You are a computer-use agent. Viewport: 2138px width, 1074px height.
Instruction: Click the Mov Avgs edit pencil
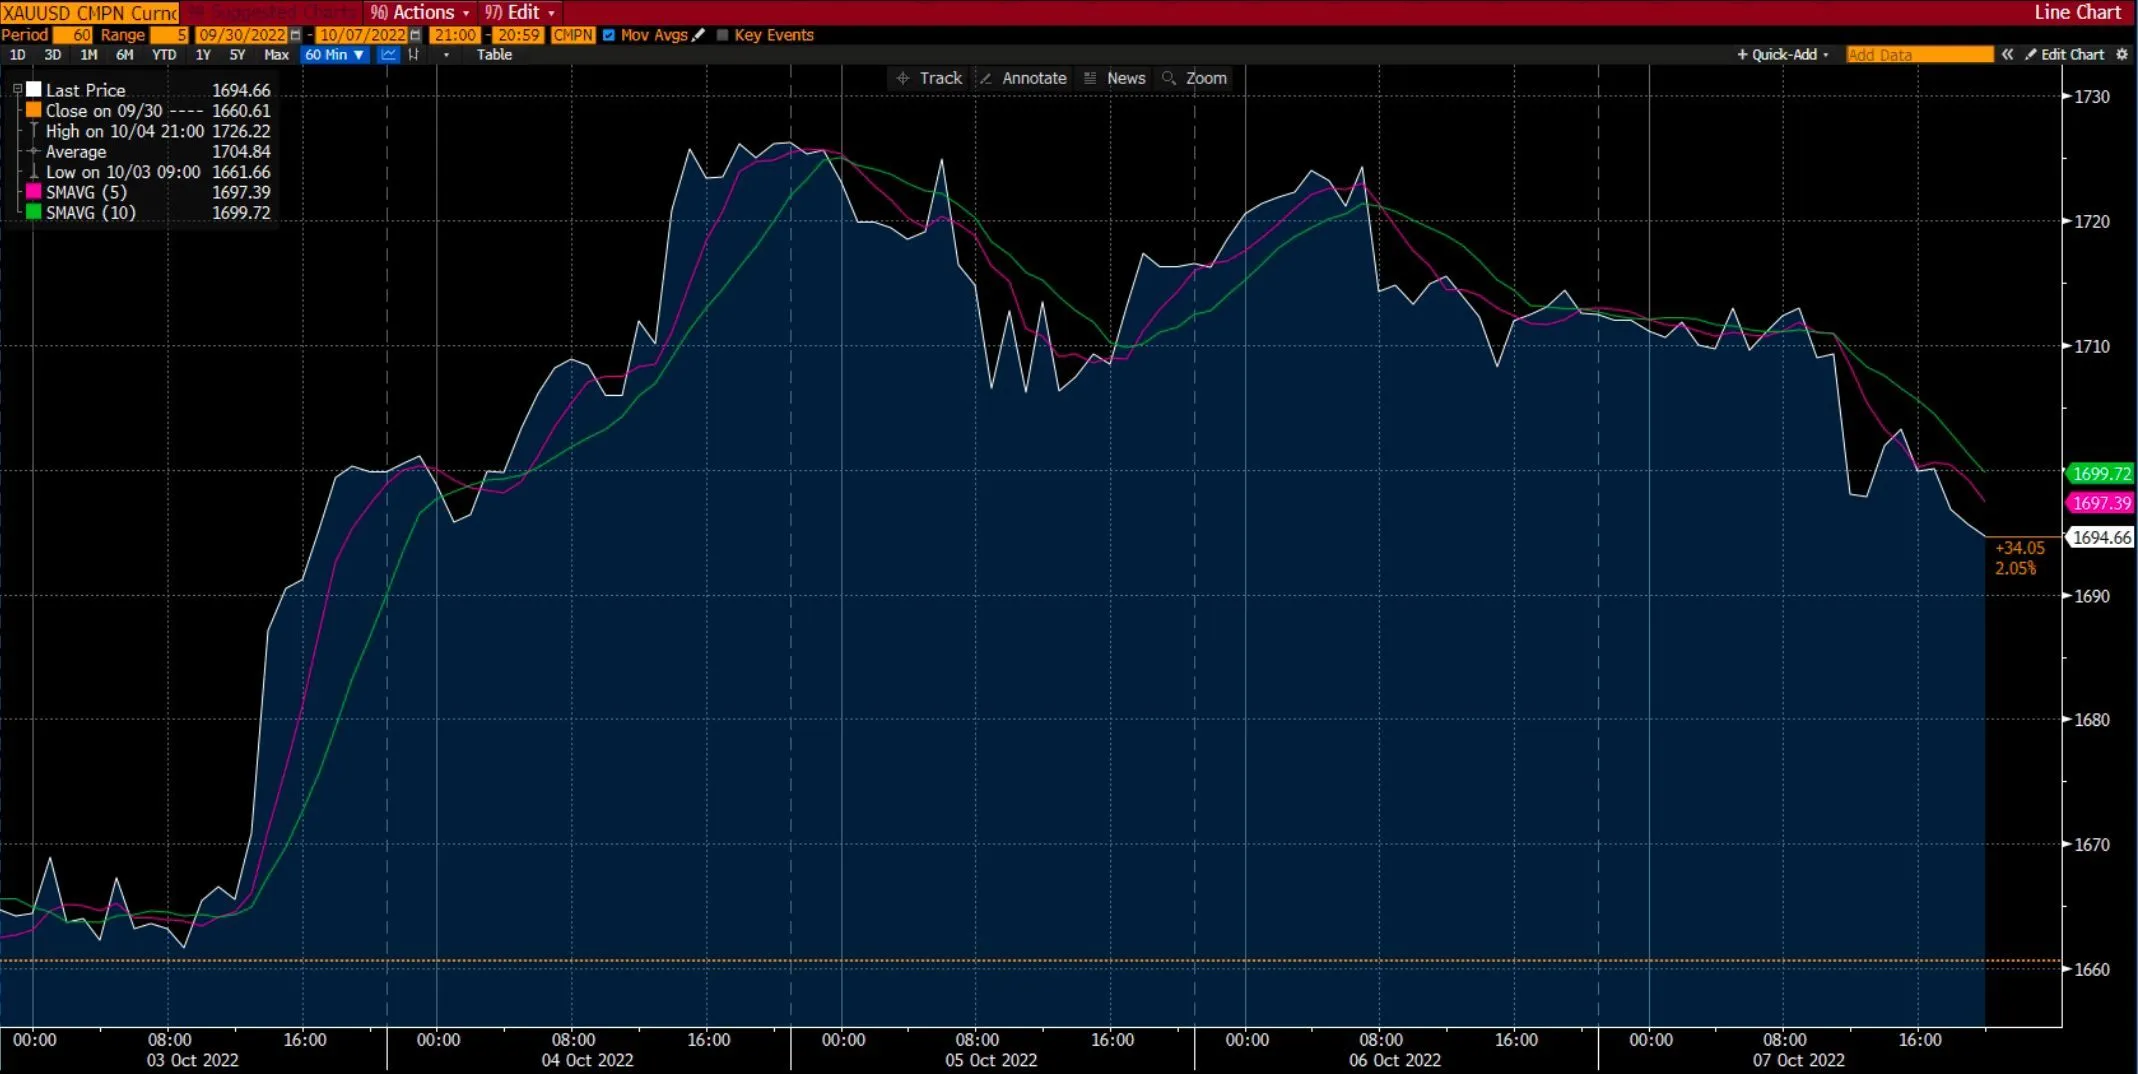pos(698,35)
